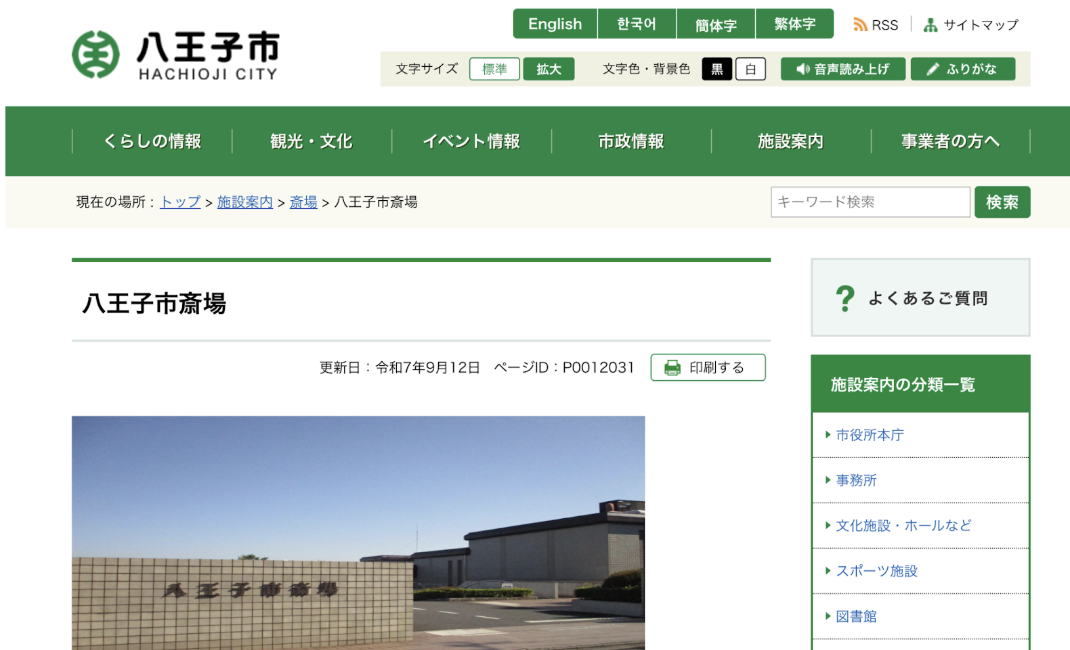Click the keyword search (キーワード検索) field
The width and height of the screenshot is (1070, 650).
pyautogui.click(x=869, y=202)
